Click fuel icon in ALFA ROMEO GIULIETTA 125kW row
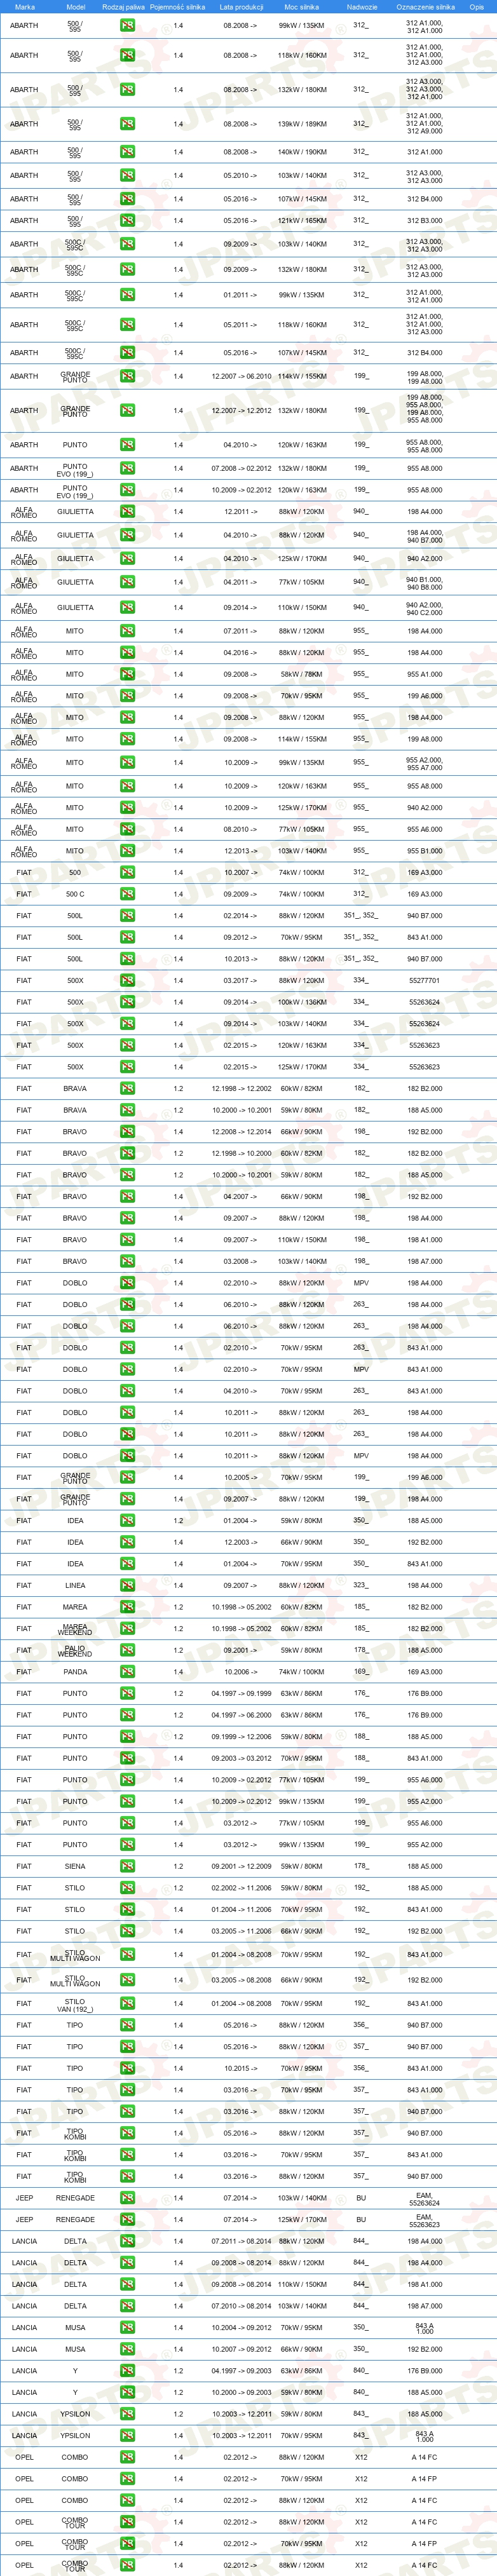The height and width of the screenshot is (2576, 497). (127, 559)
